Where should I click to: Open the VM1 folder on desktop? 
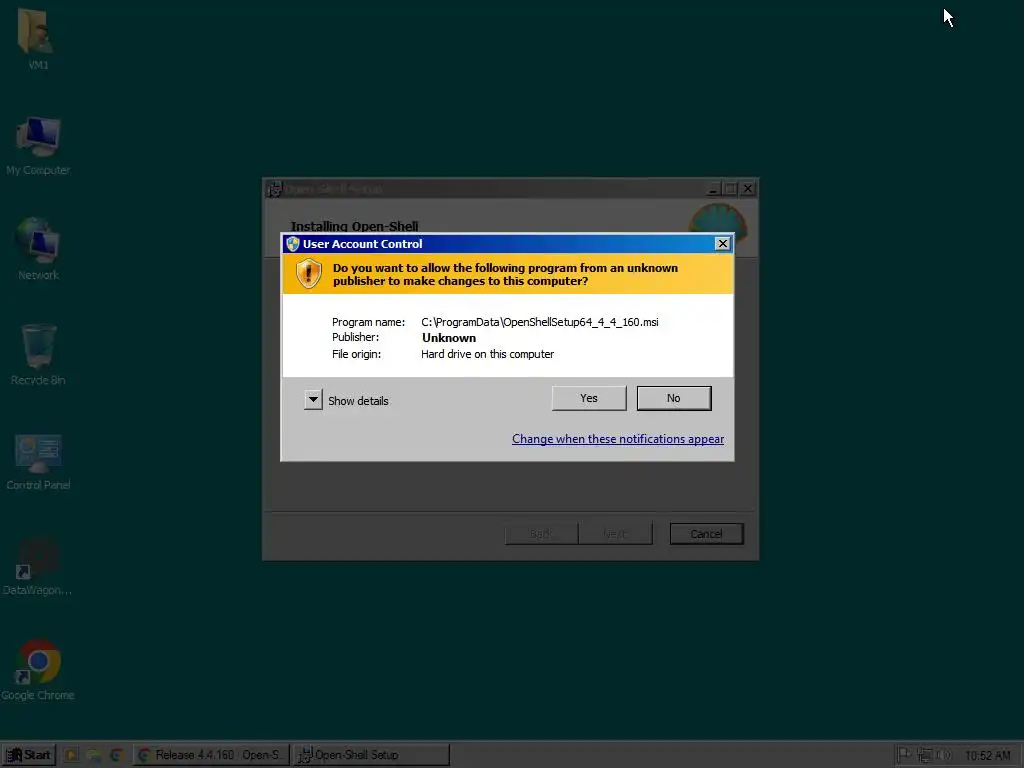tap(37, 38)
